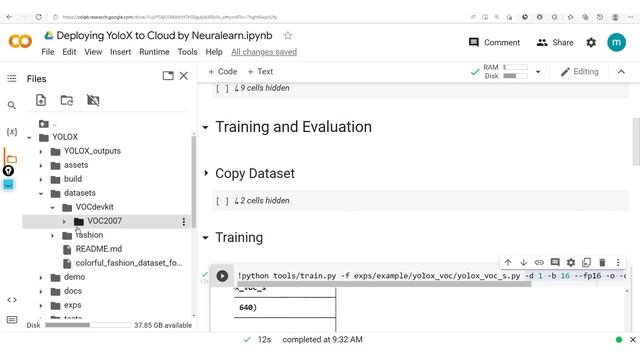Star the notebook

[288, 36]
